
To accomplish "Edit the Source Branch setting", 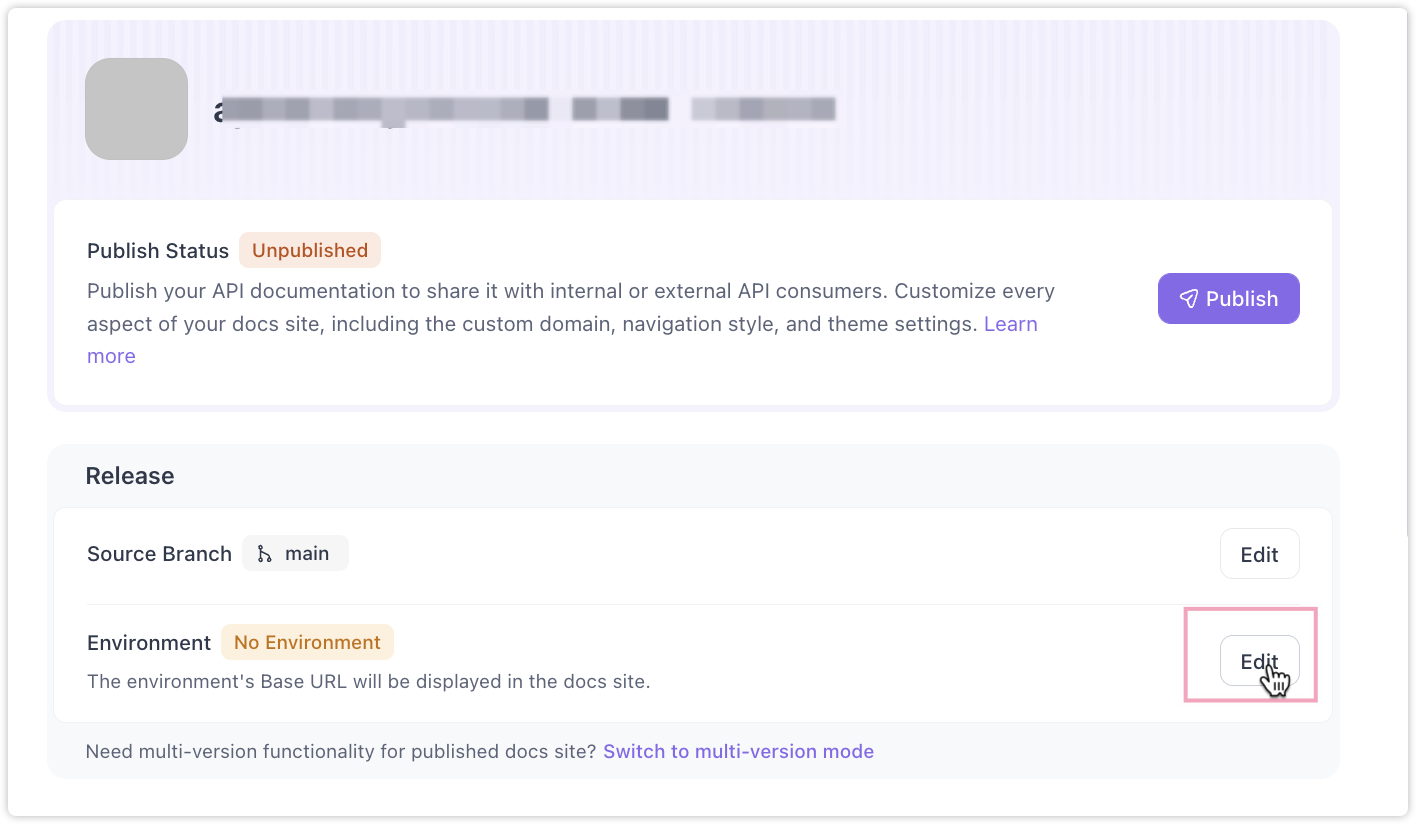I will [x=1259, y=554].
